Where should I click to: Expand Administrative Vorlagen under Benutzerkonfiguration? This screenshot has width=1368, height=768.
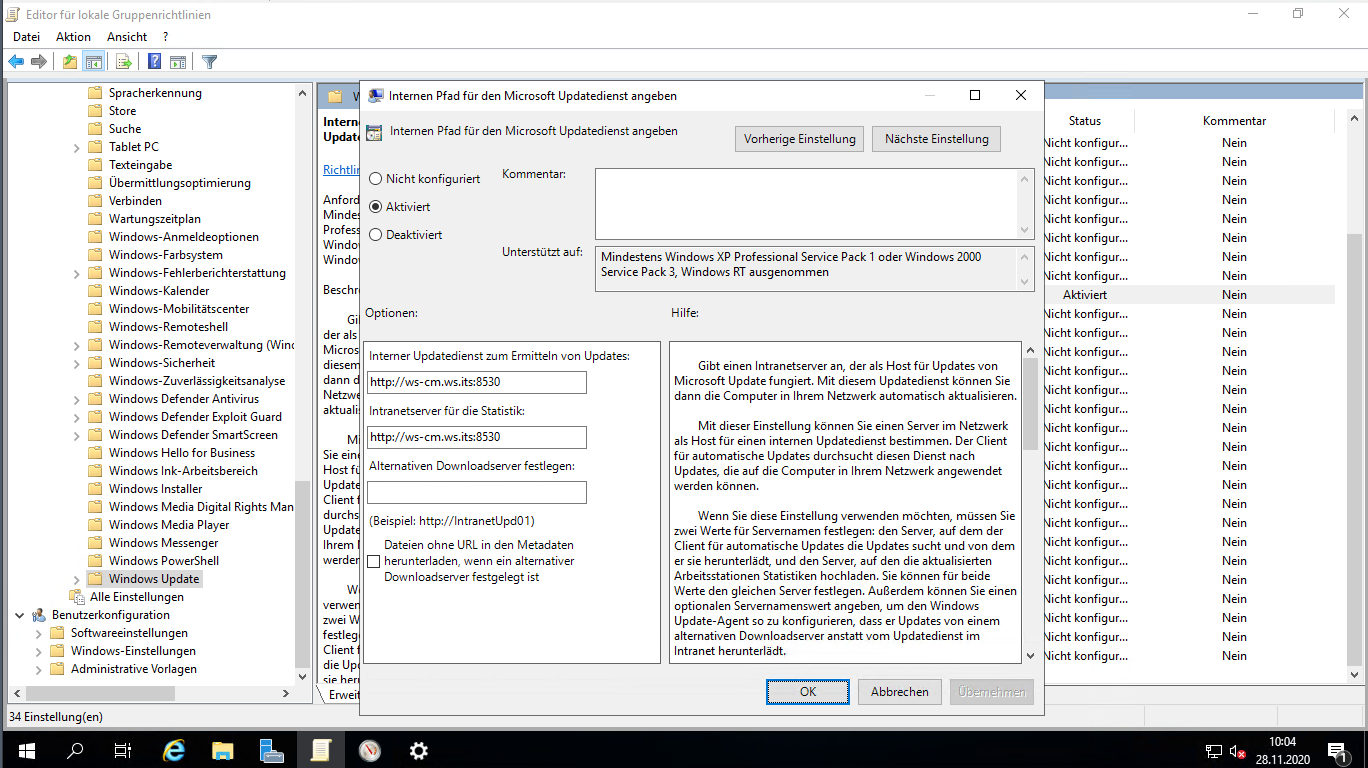(x=39, y=669)
